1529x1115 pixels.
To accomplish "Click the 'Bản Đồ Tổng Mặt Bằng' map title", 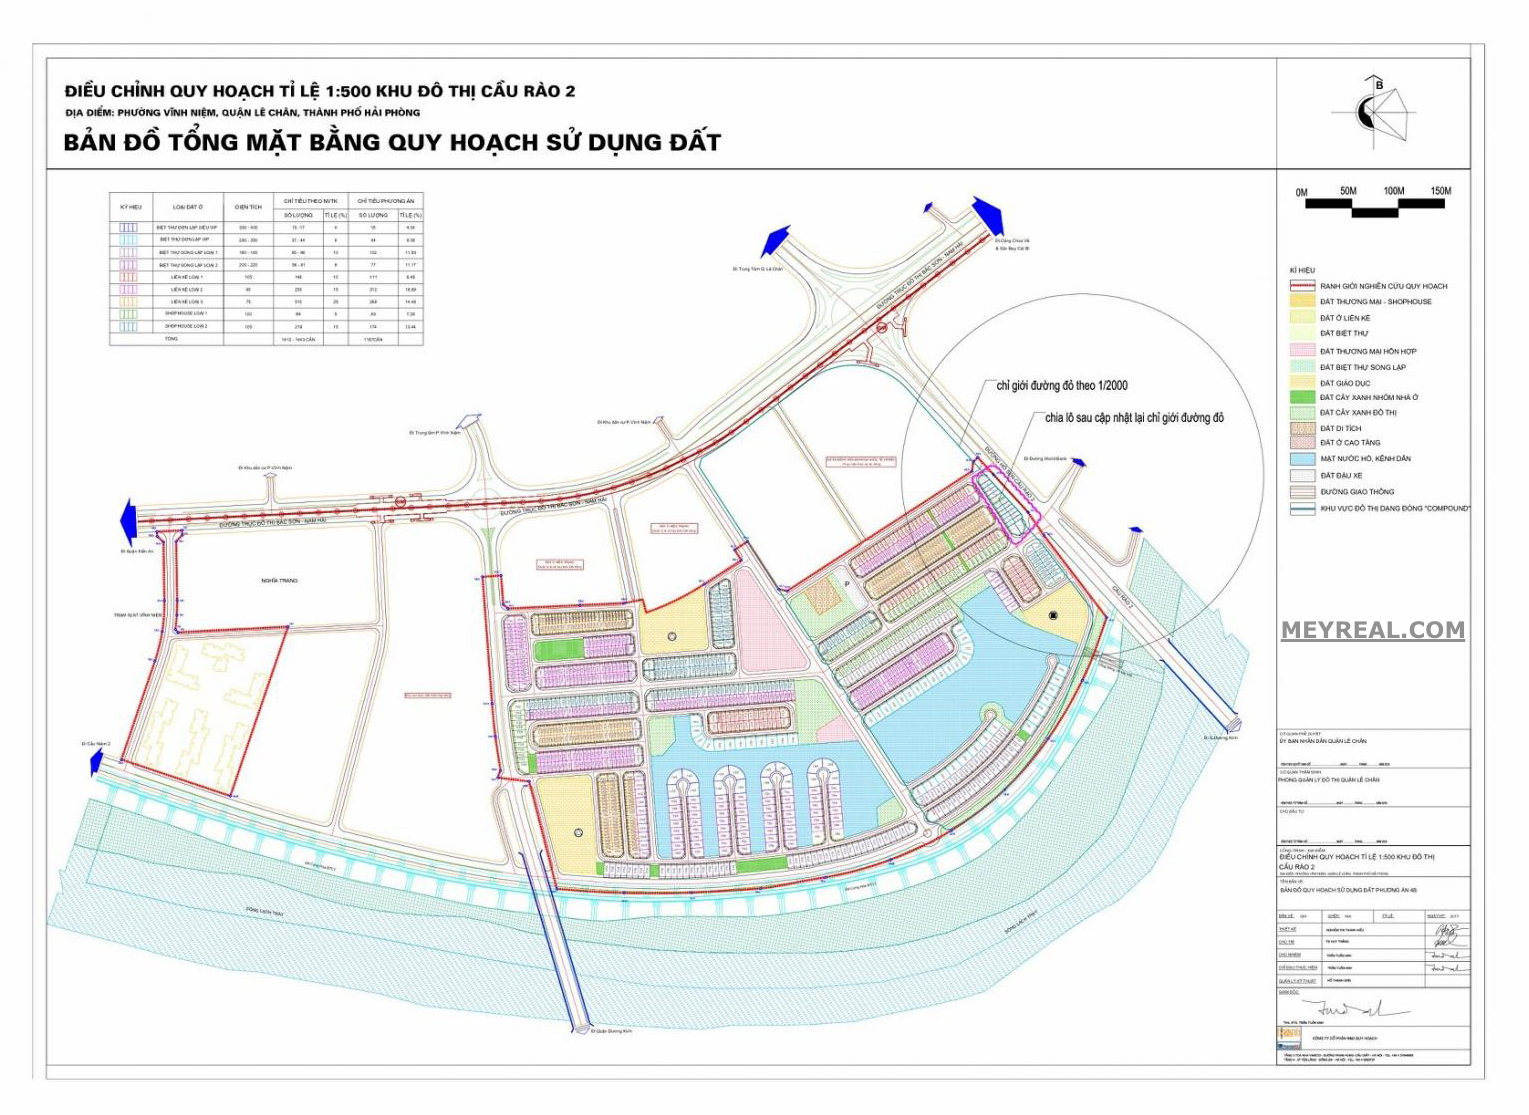I will (392, 142).
